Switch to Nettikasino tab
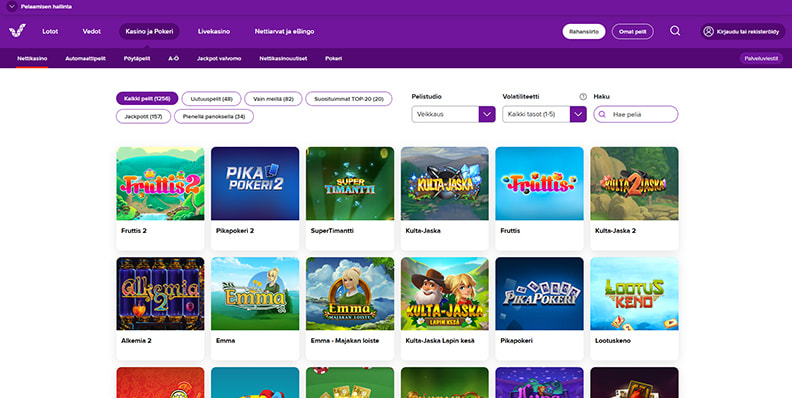 (32, 59)
